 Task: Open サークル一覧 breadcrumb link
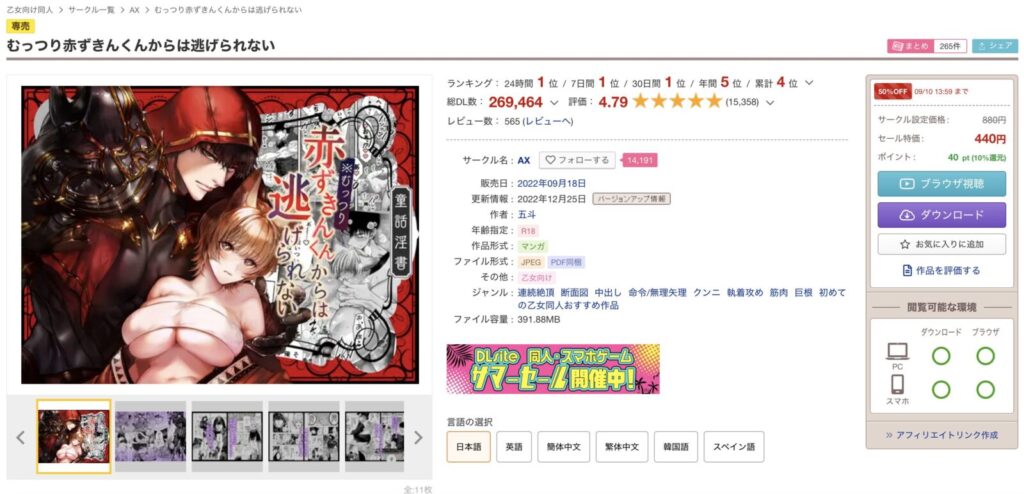93,10
